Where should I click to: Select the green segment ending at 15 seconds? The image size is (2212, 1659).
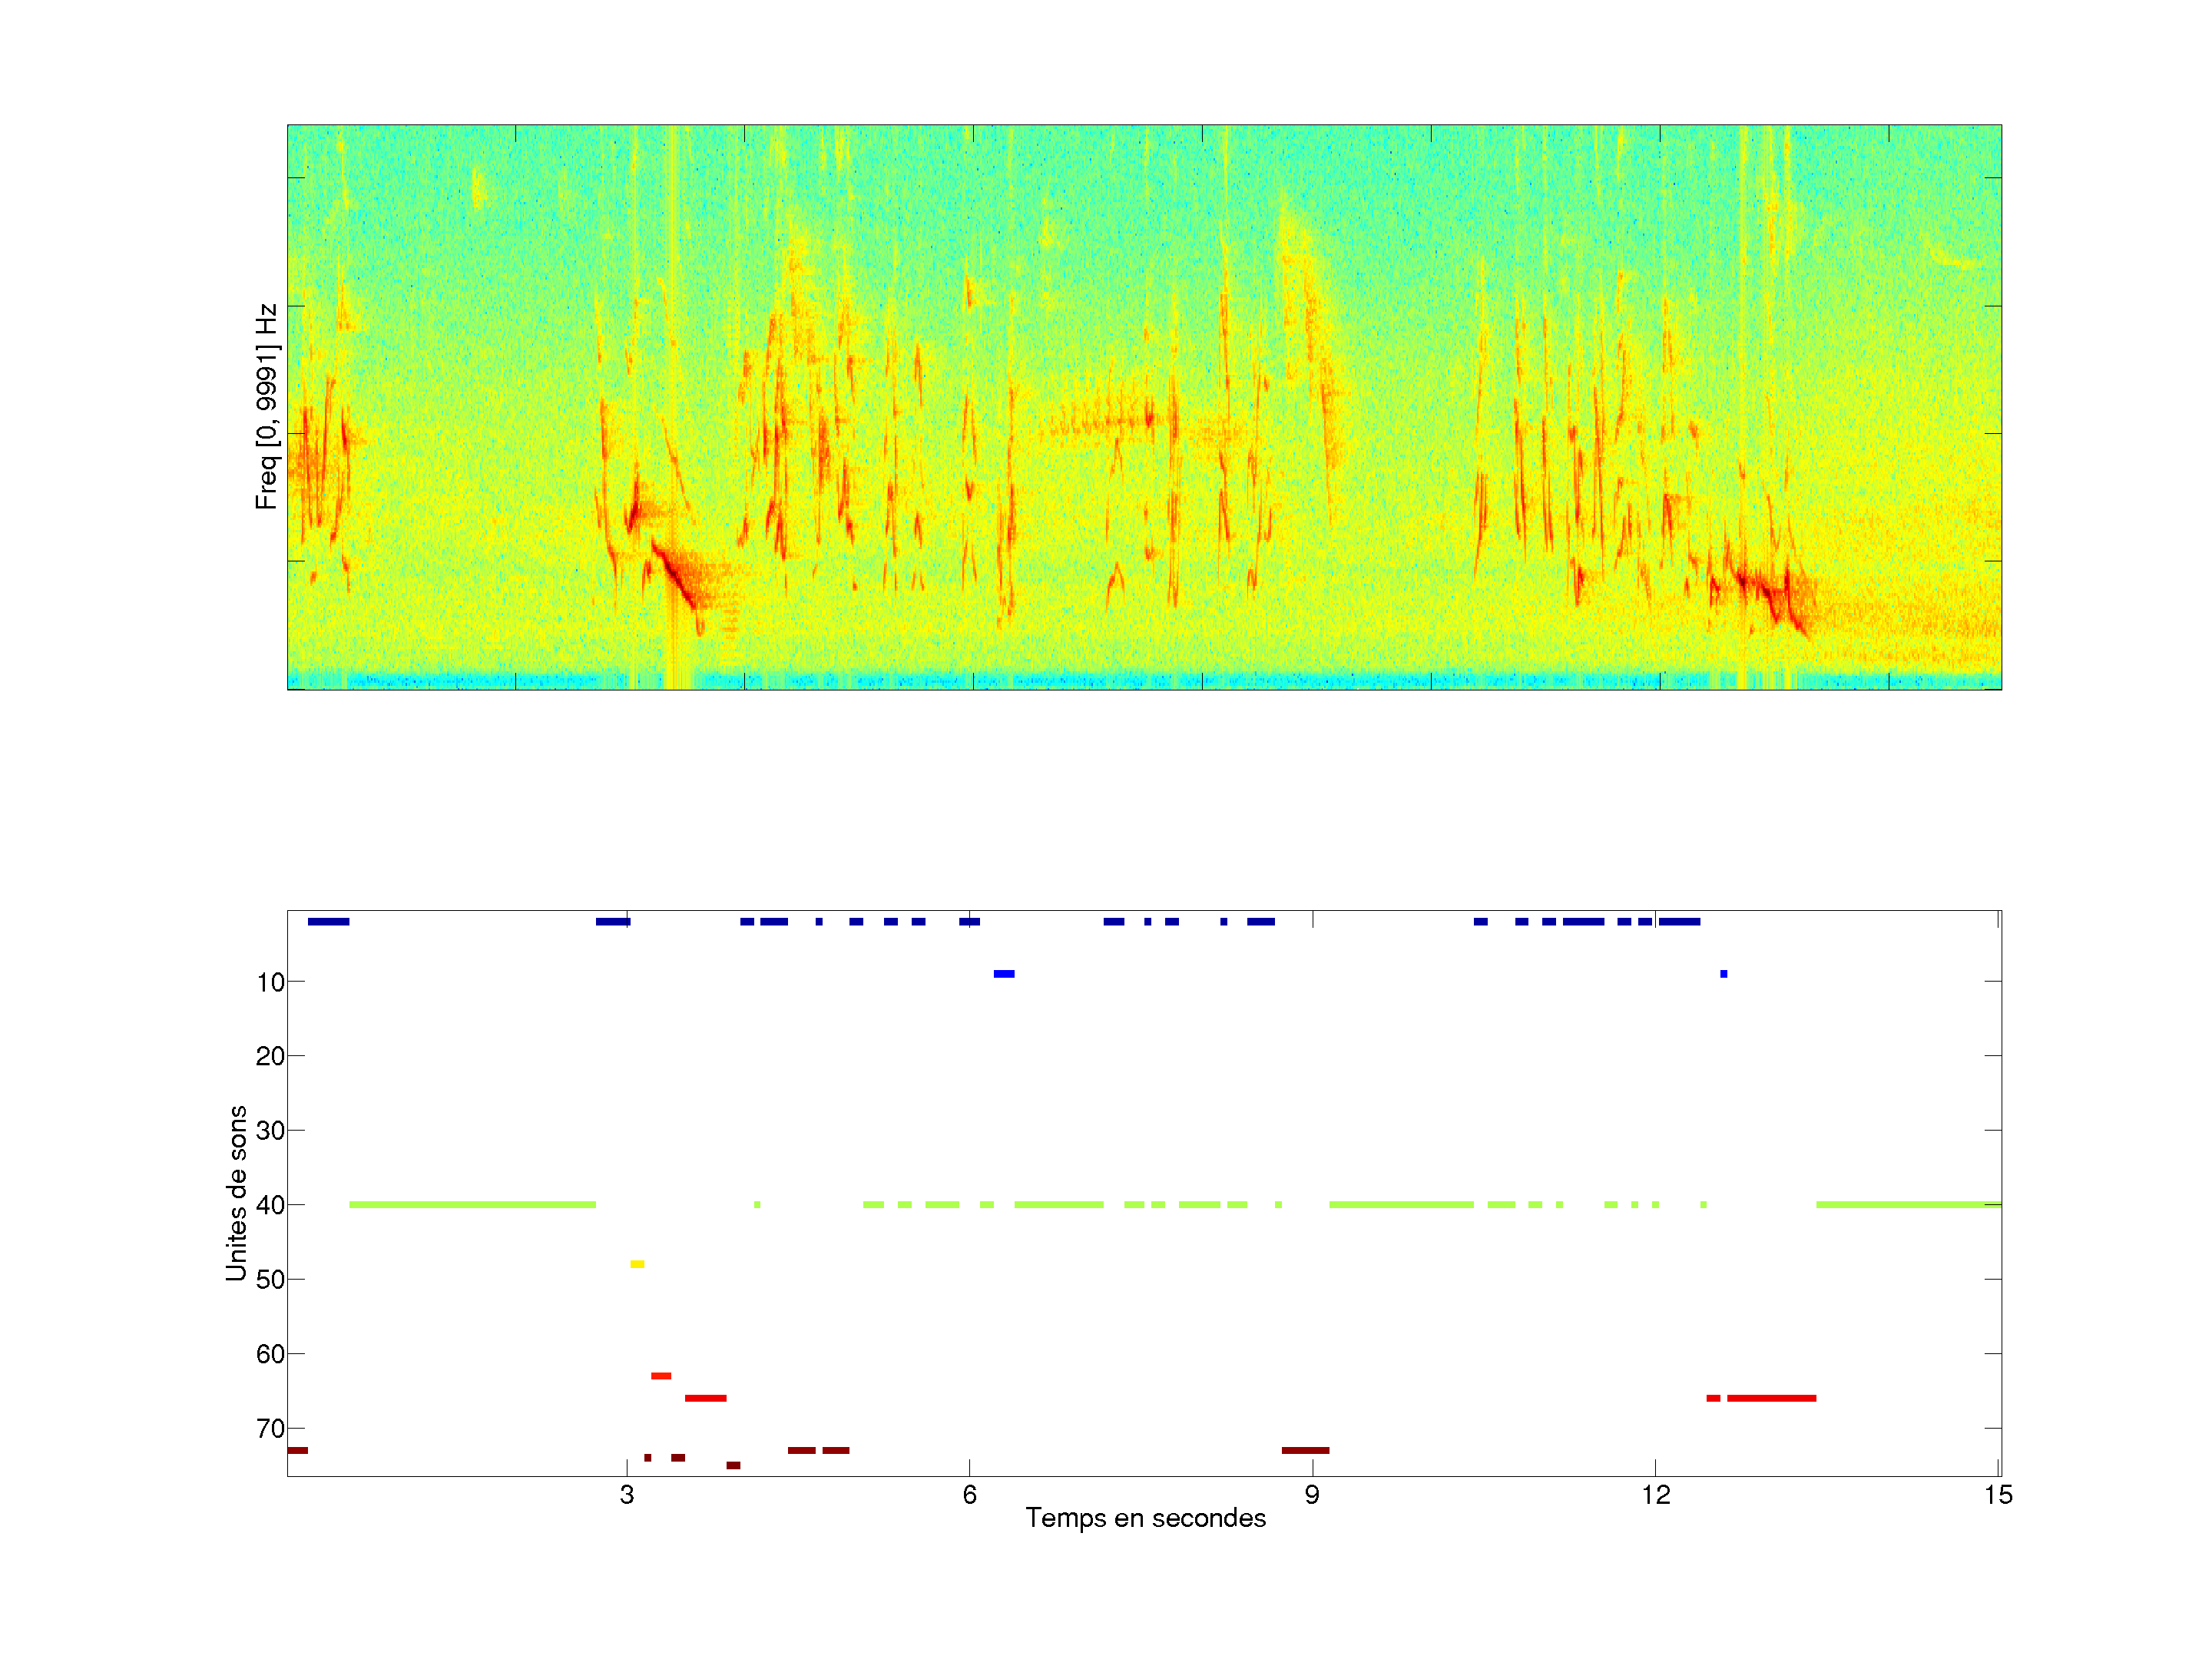(1908, 1205)
